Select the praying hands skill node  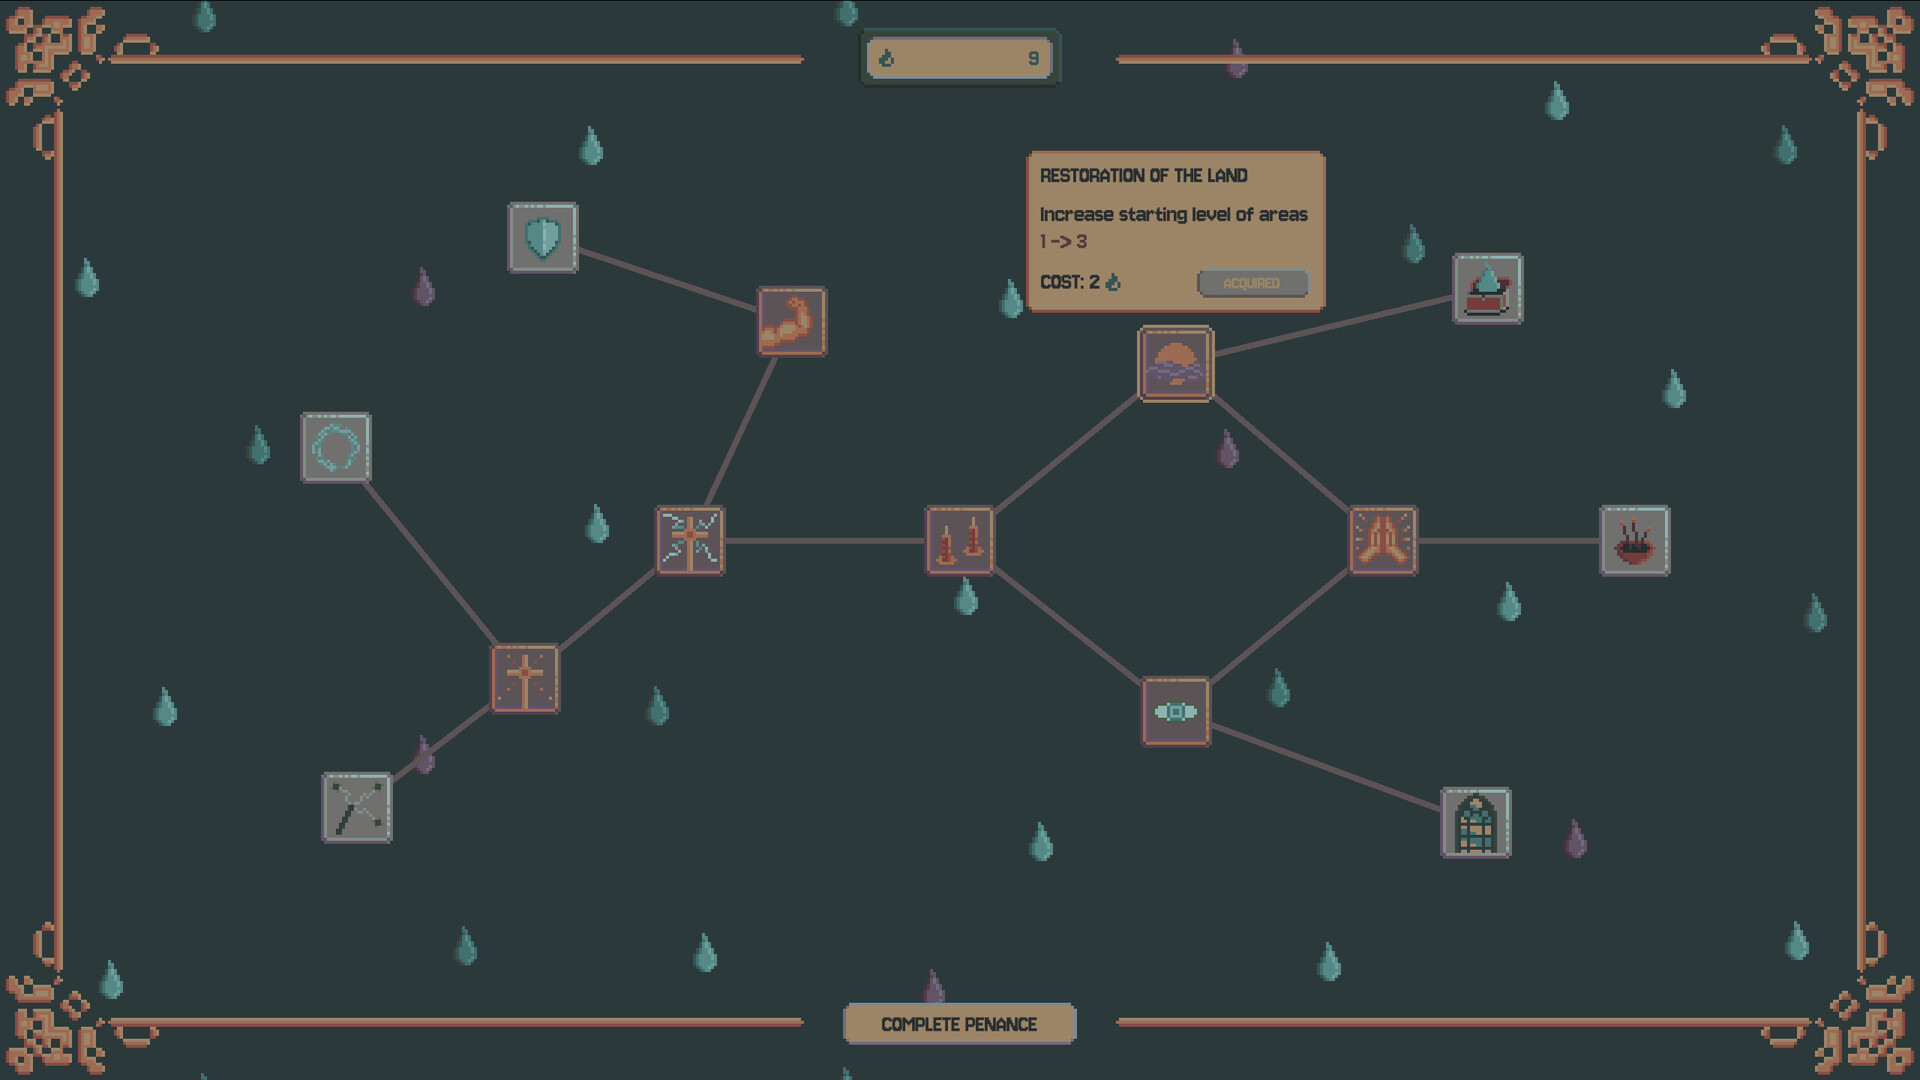point(1384,540)
